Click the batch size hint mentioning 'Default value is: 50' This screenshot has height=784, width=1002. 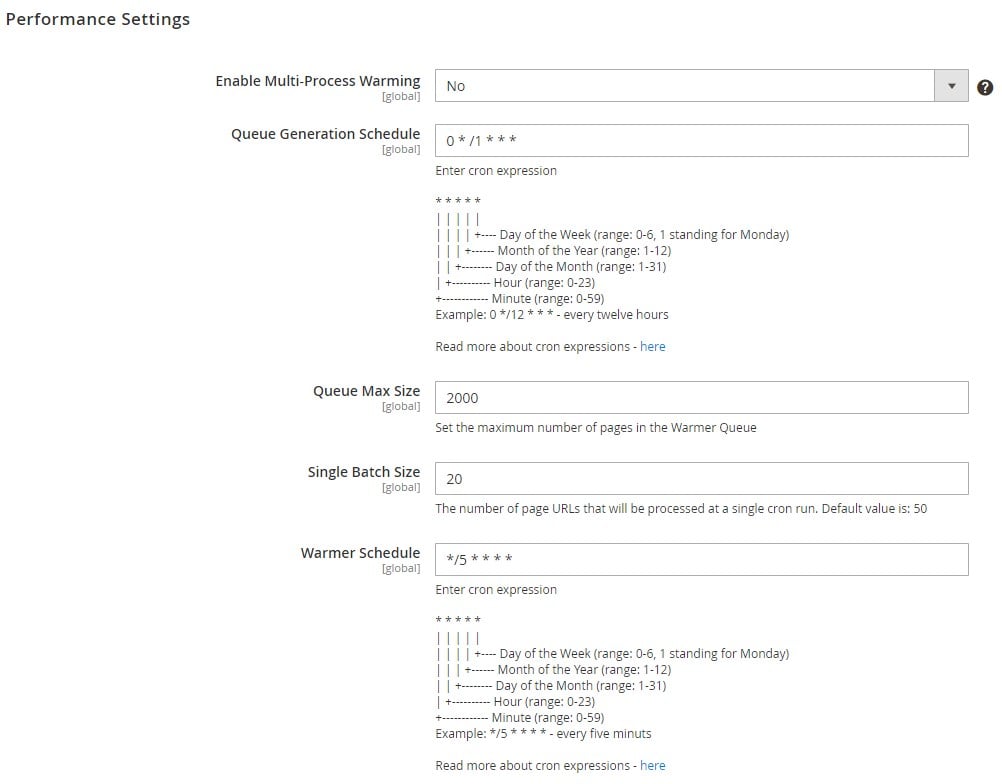[x=681, y=509]
